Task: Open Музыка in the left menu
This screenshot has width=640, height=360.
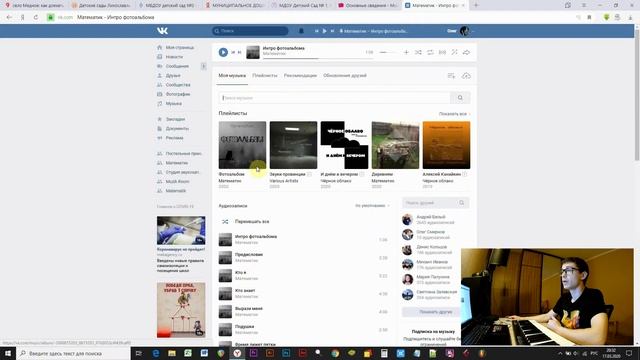Action: (174, 104)
